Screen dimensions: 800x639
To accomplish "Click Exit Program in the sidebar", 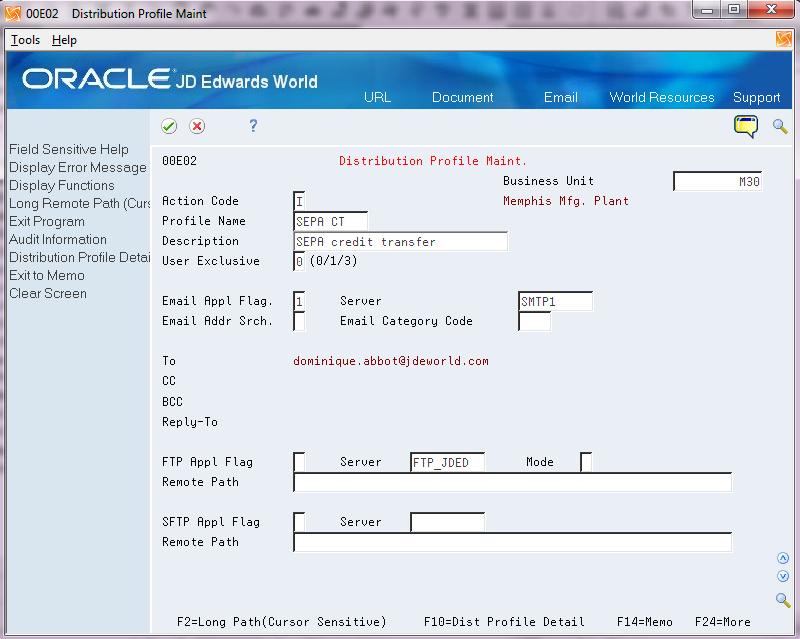I will click(47, 222).
